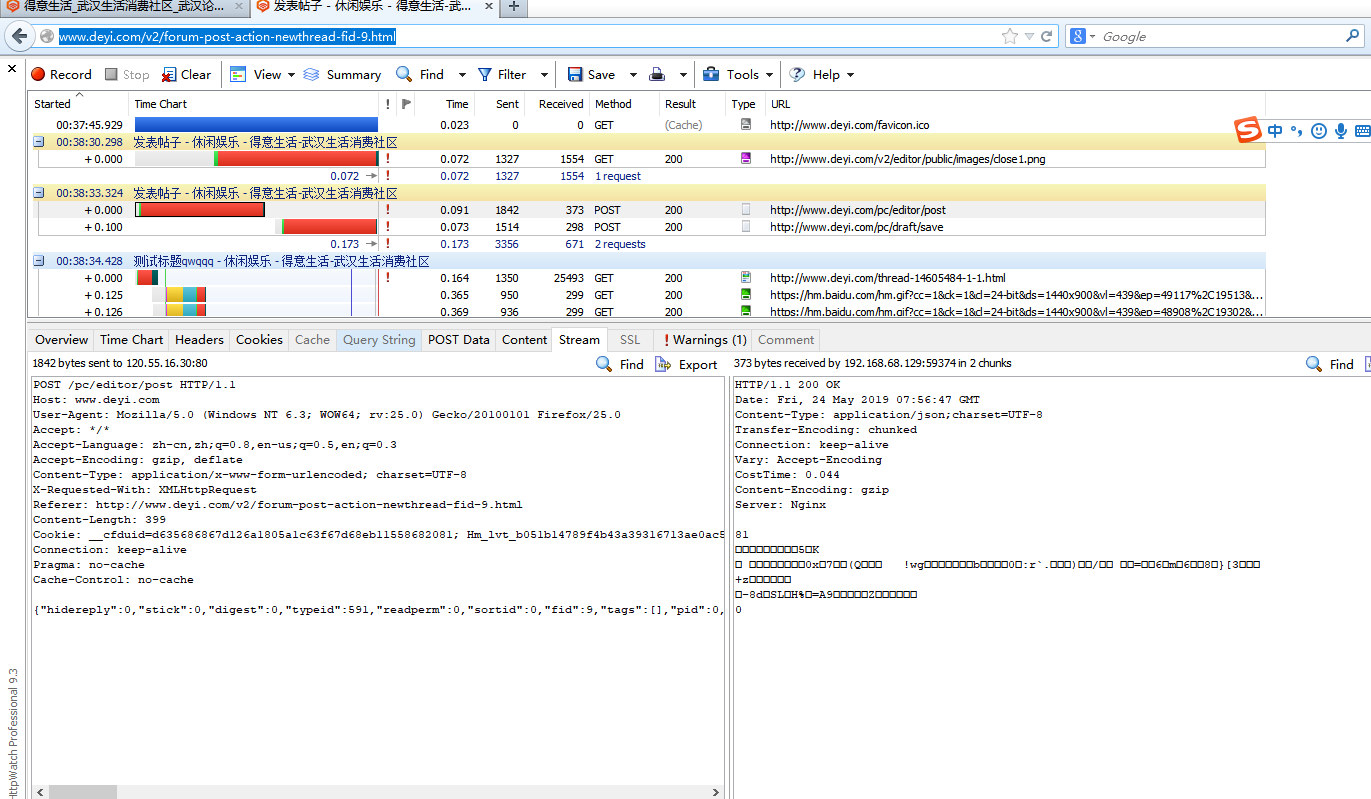1371x799 pixels.
Task: Expand the Tools dropdown menu
Action: [771, 74]
